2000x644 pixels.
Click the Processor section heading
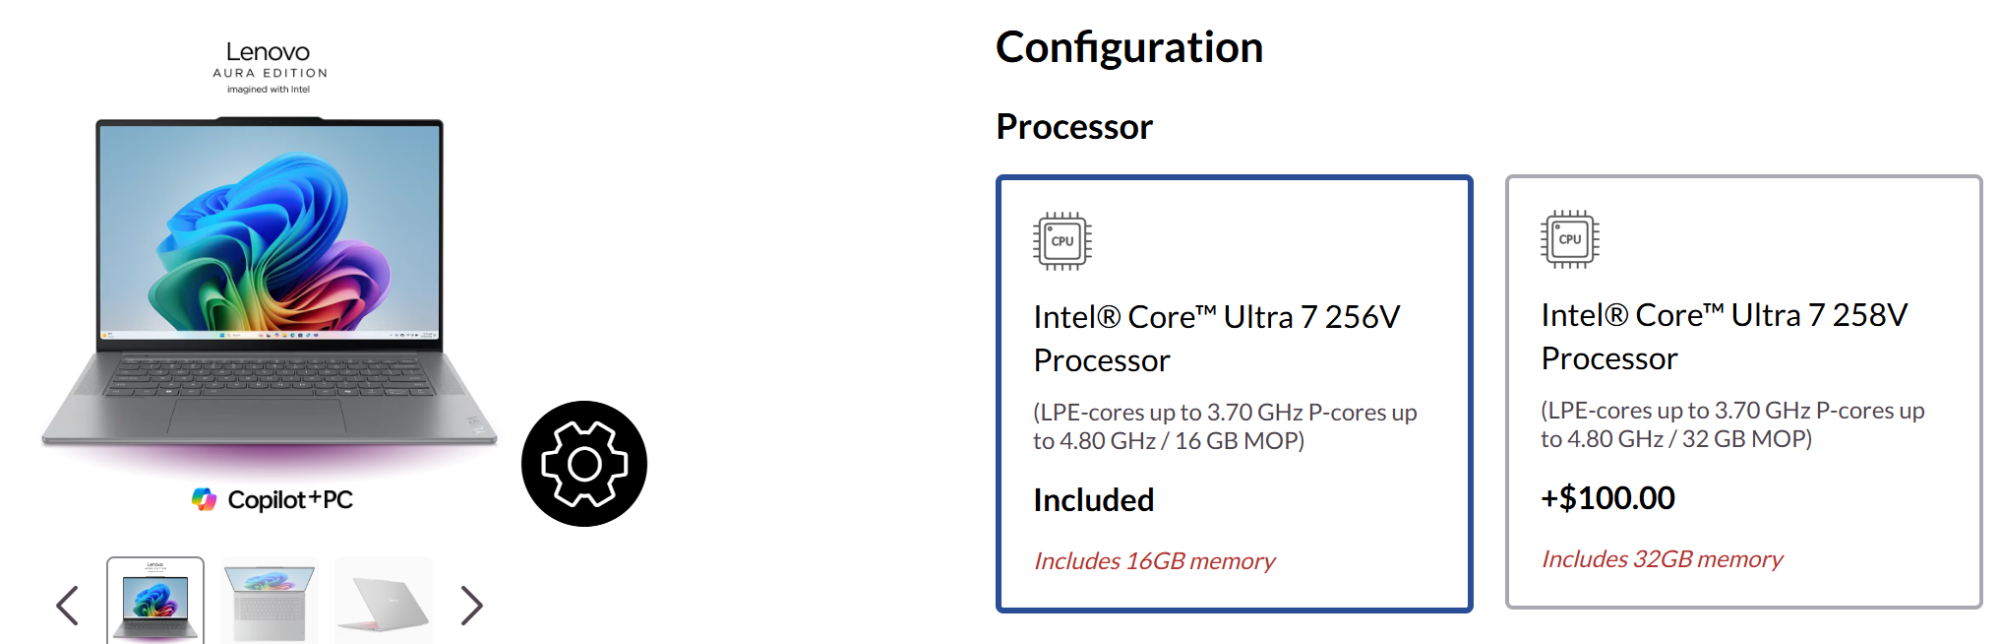coord(1074,127)
